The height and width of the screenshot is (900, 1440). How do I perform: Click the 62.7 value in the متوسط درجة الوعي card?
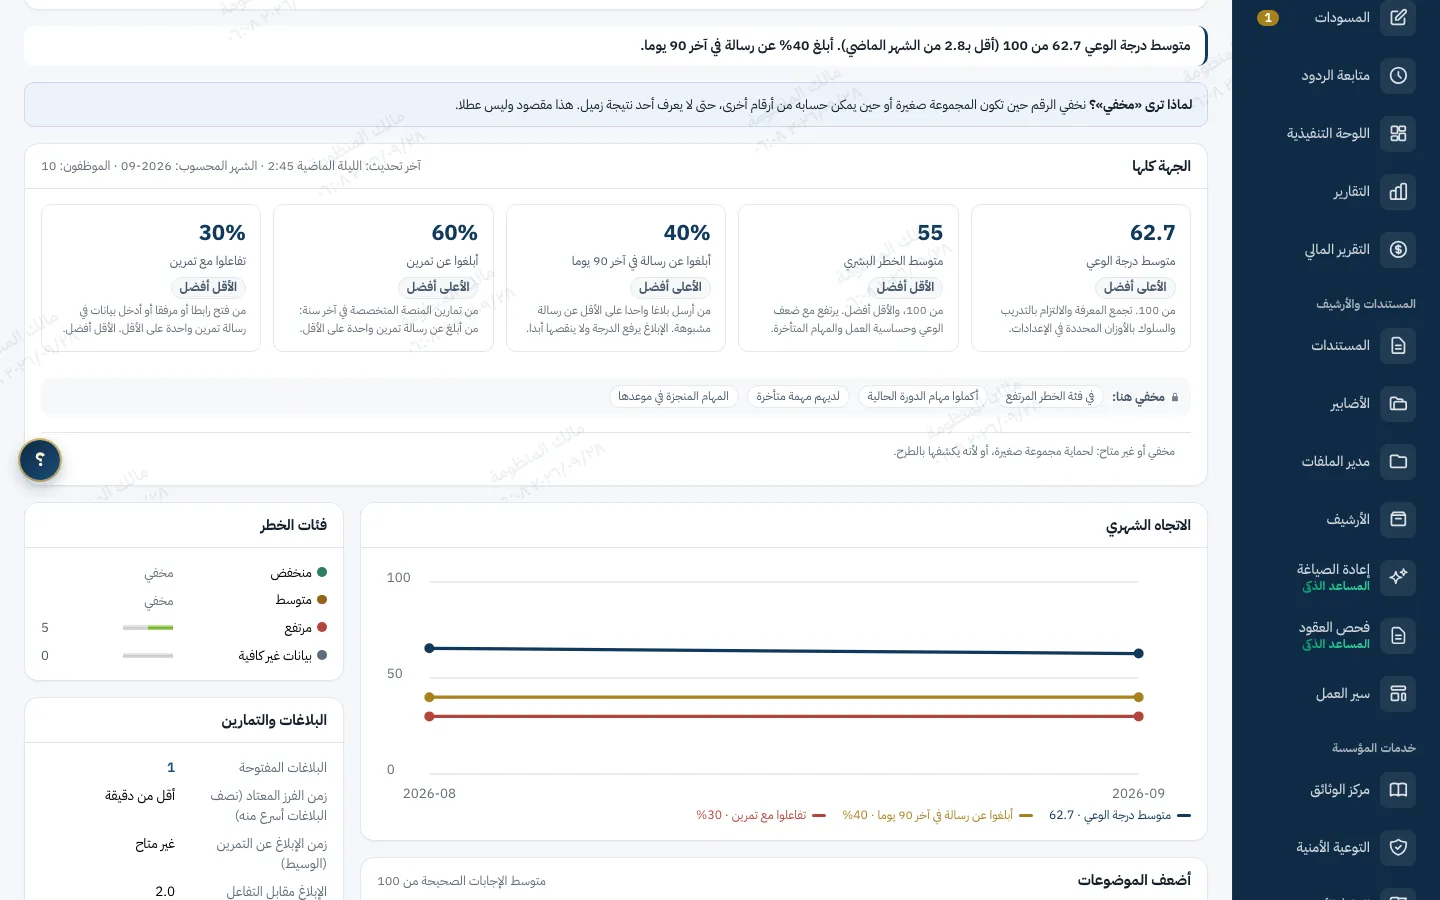point(1153,233)
